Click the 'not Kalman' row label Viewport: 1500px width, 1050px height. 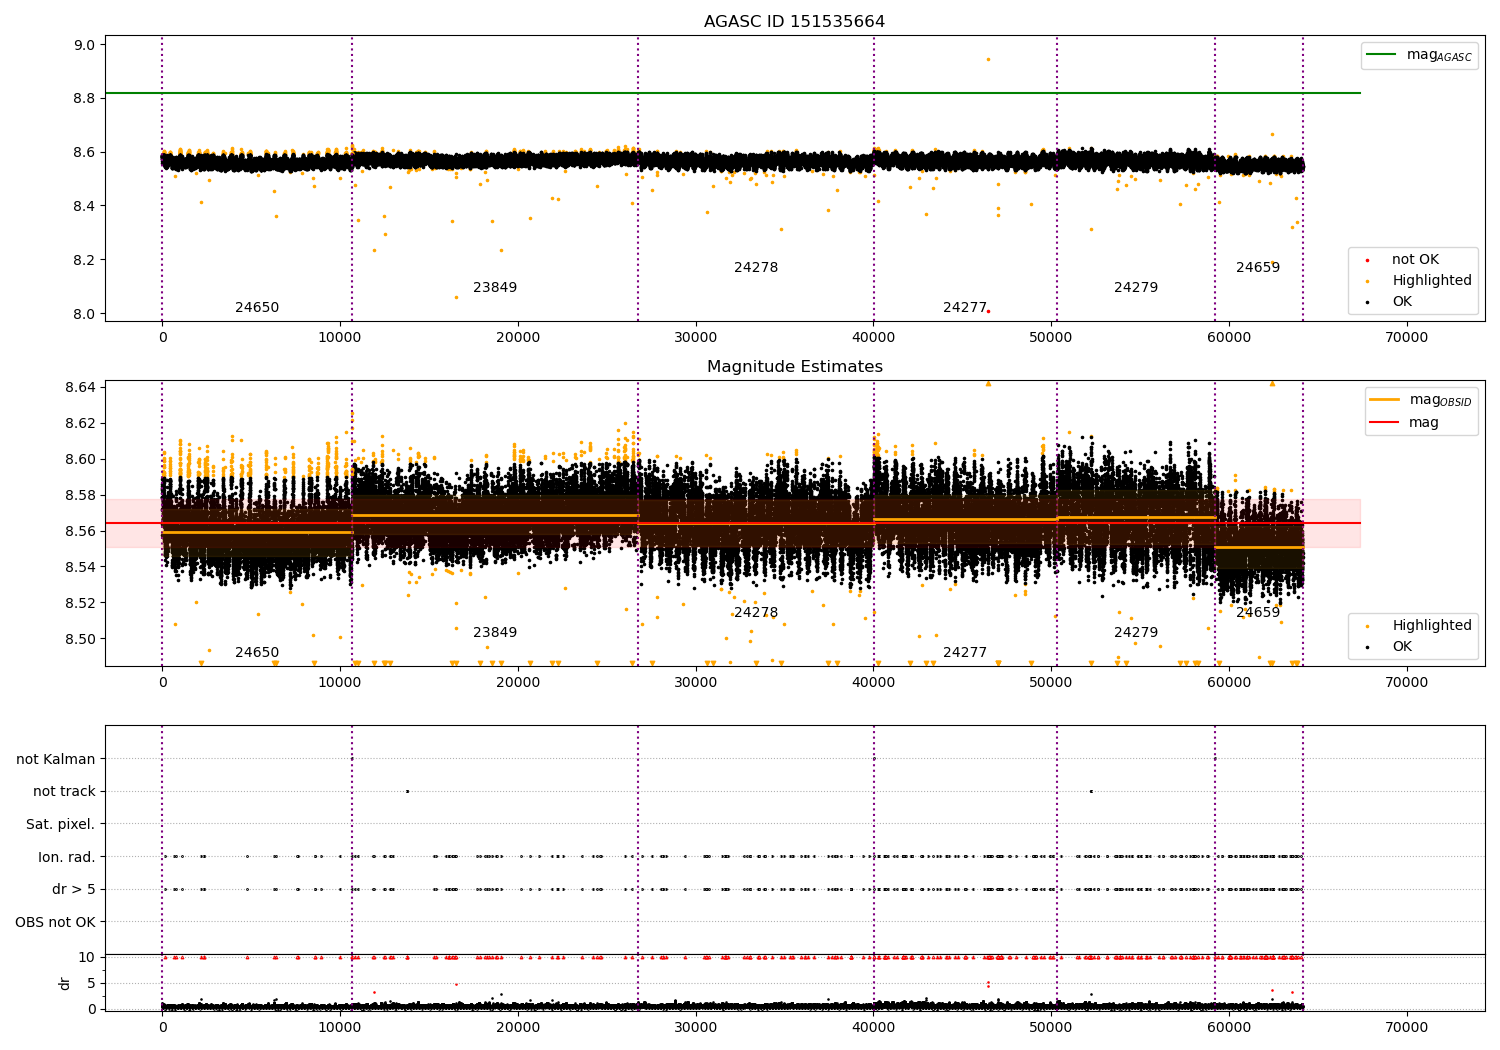coord(56,759)
